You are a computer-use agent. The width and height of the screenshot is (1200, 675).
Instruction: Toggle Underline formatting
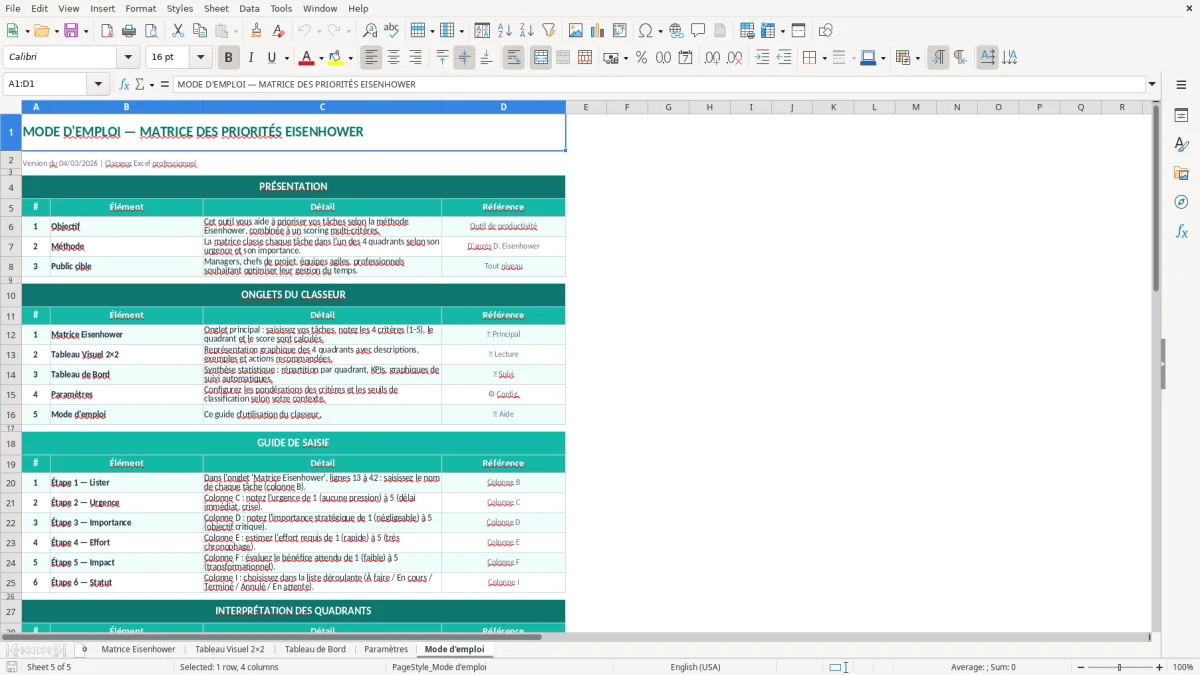272,58
